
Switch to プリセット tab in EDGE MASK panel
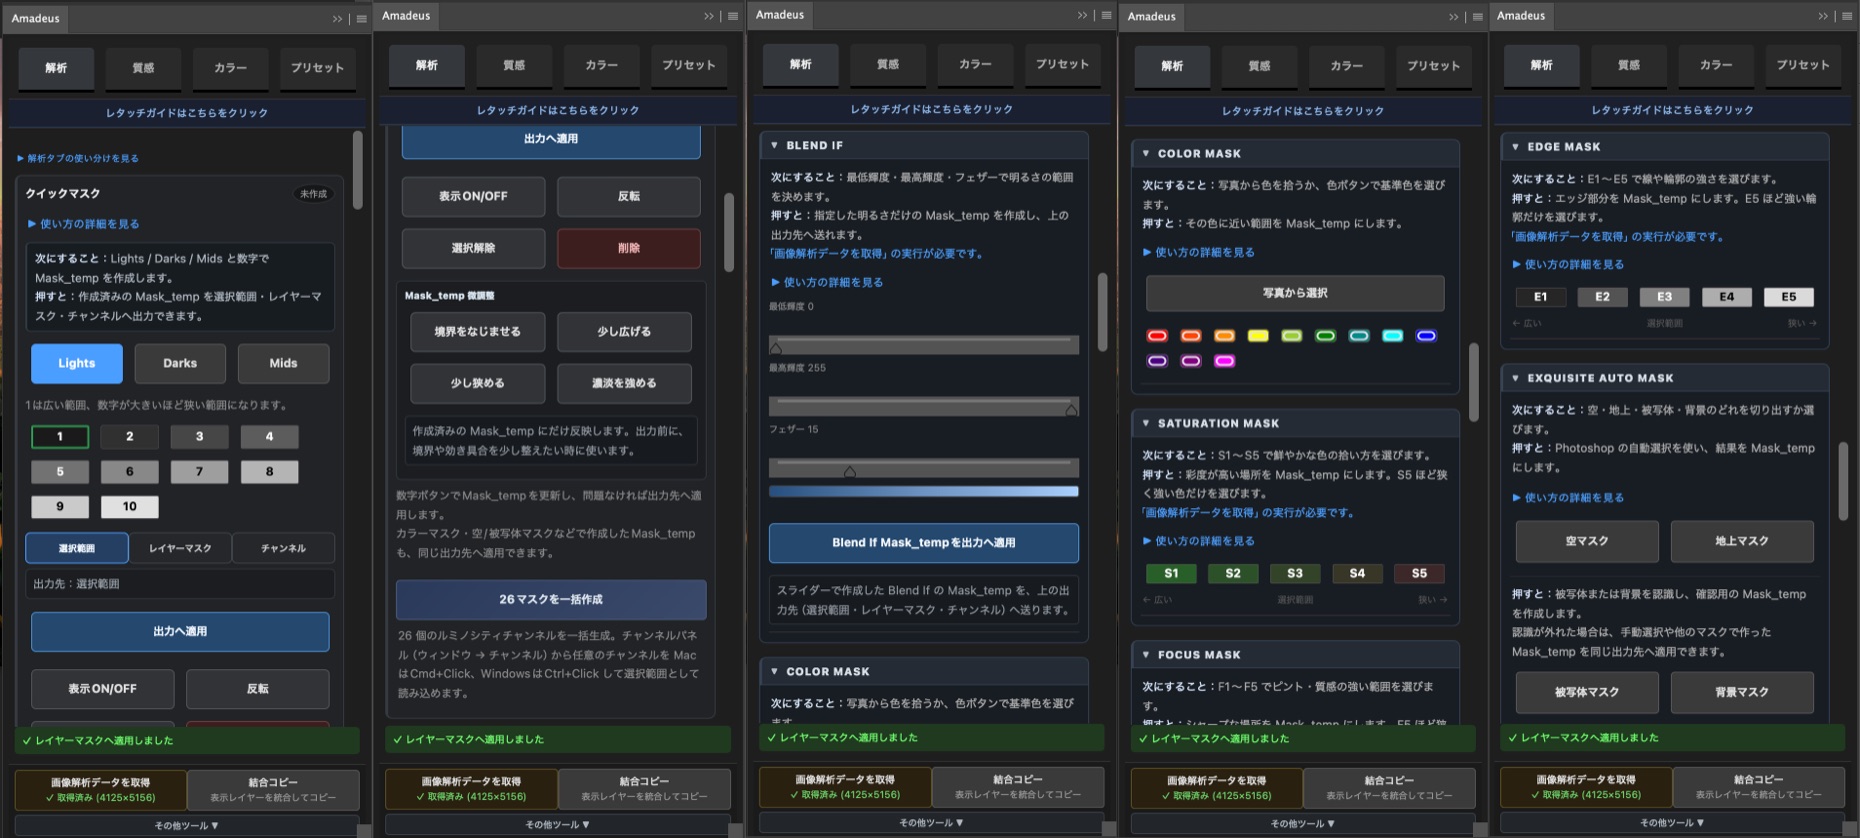[x=1803, y=65]
